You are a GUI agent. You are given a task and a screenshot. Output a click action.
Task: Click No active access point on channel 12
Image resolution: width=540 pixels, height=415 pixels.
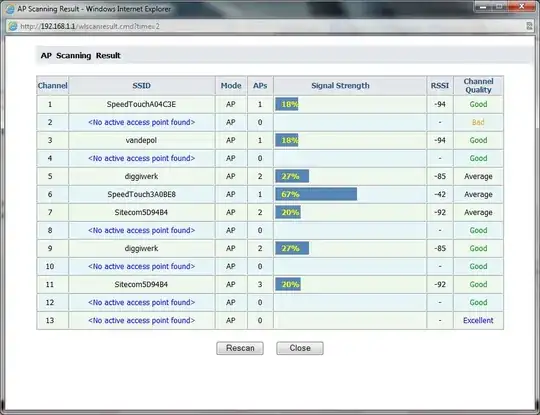142,302
